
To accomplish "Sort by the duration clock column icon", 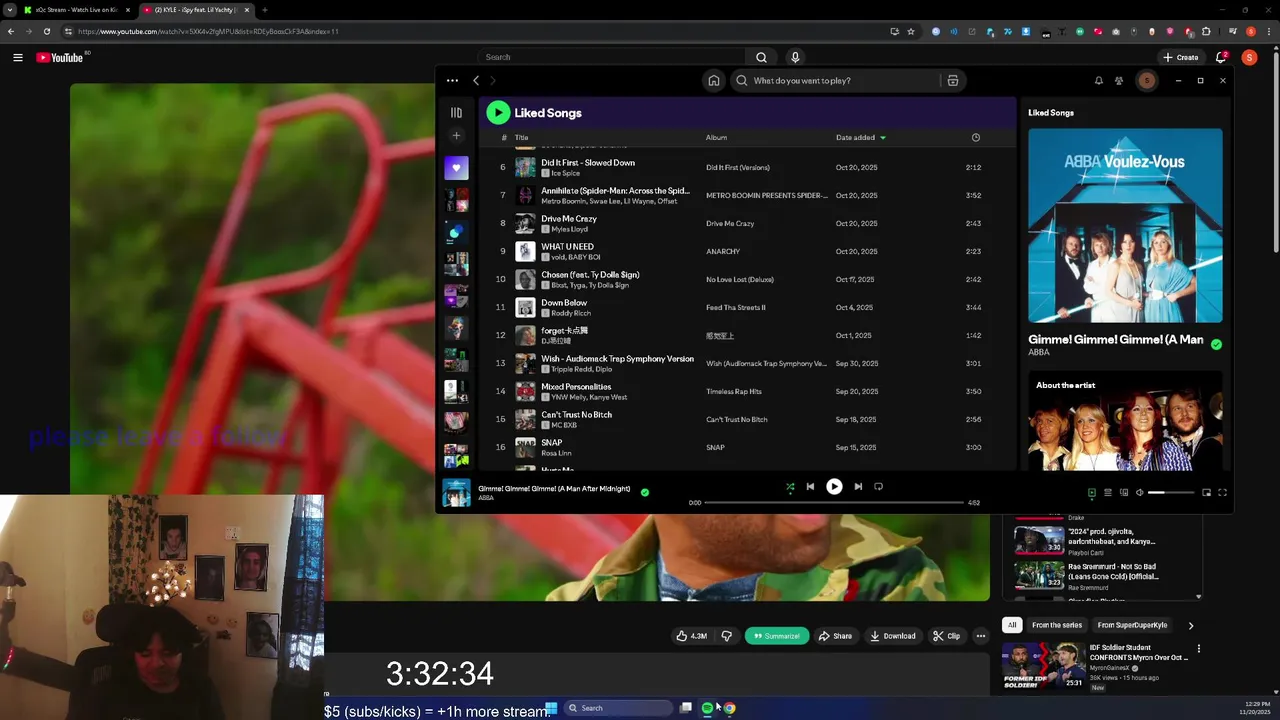I will 976,138.
